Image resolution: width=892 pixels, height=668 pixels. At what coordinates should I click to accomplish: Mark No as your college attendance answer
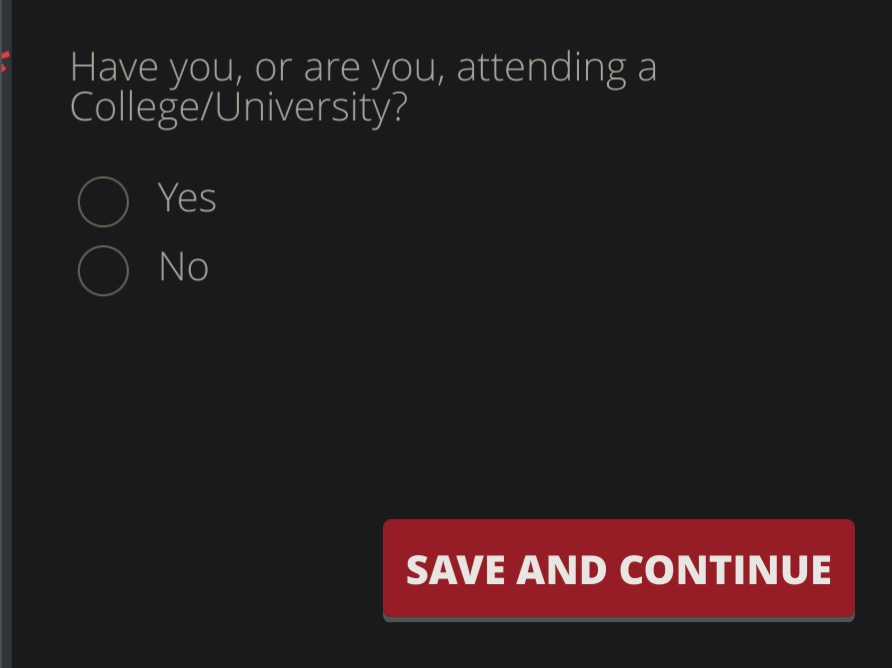click(103, 270)
